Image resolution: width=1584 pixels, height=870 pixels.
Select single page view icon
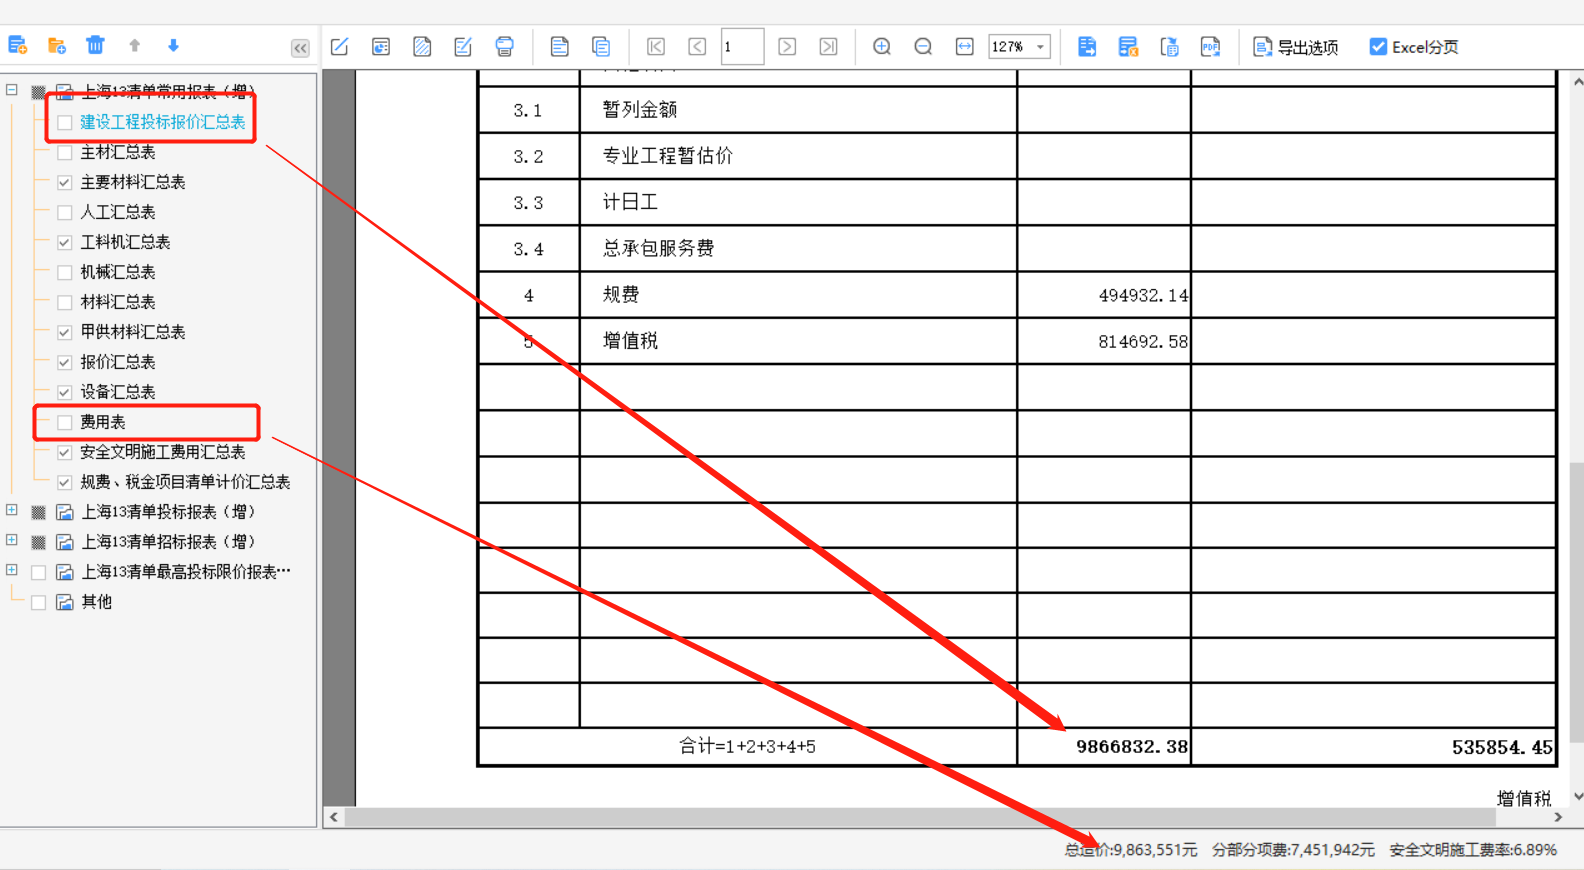point(560,46)
